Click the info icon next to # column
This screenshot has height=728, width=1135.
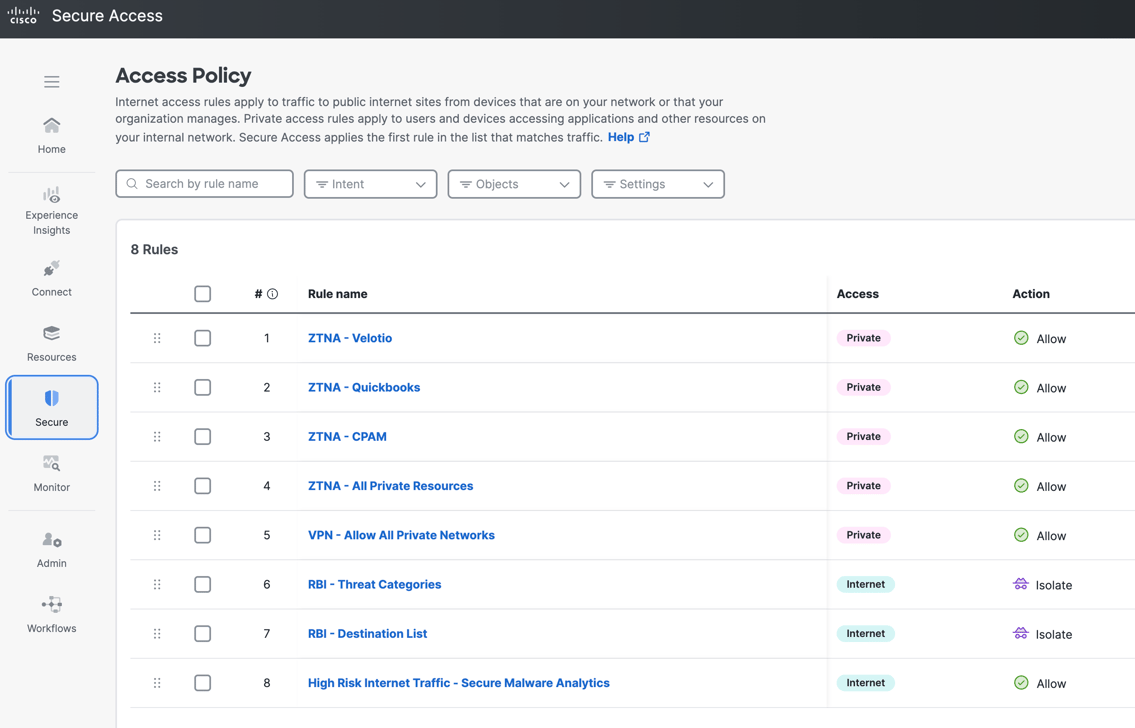pos(272,294)
